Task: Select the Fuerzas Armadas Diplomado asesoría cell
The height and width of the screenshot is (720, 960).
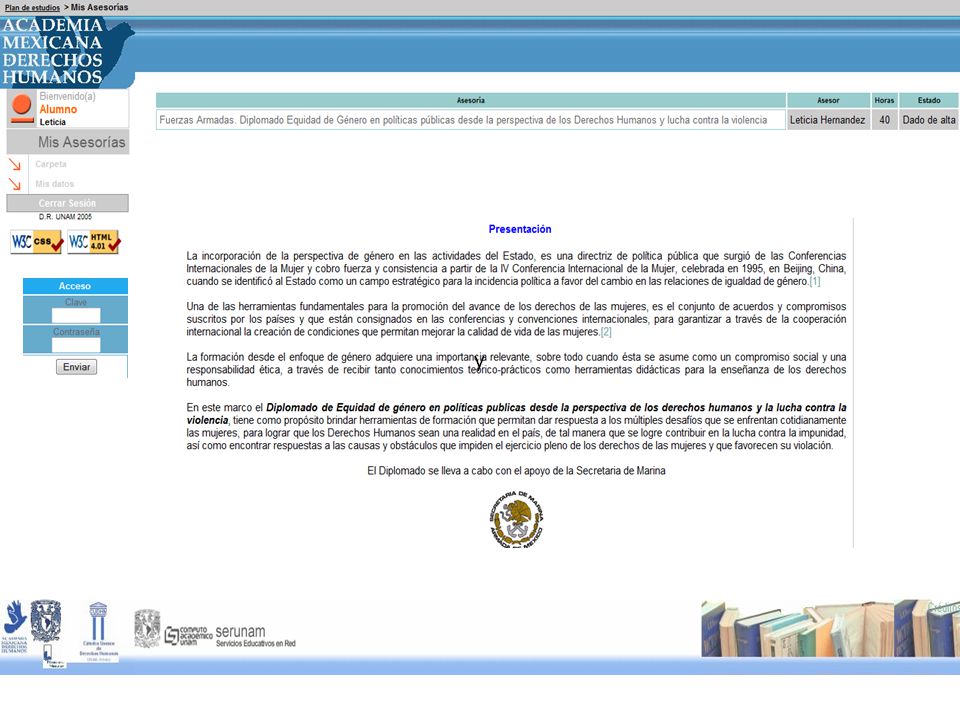Action: 471,120
